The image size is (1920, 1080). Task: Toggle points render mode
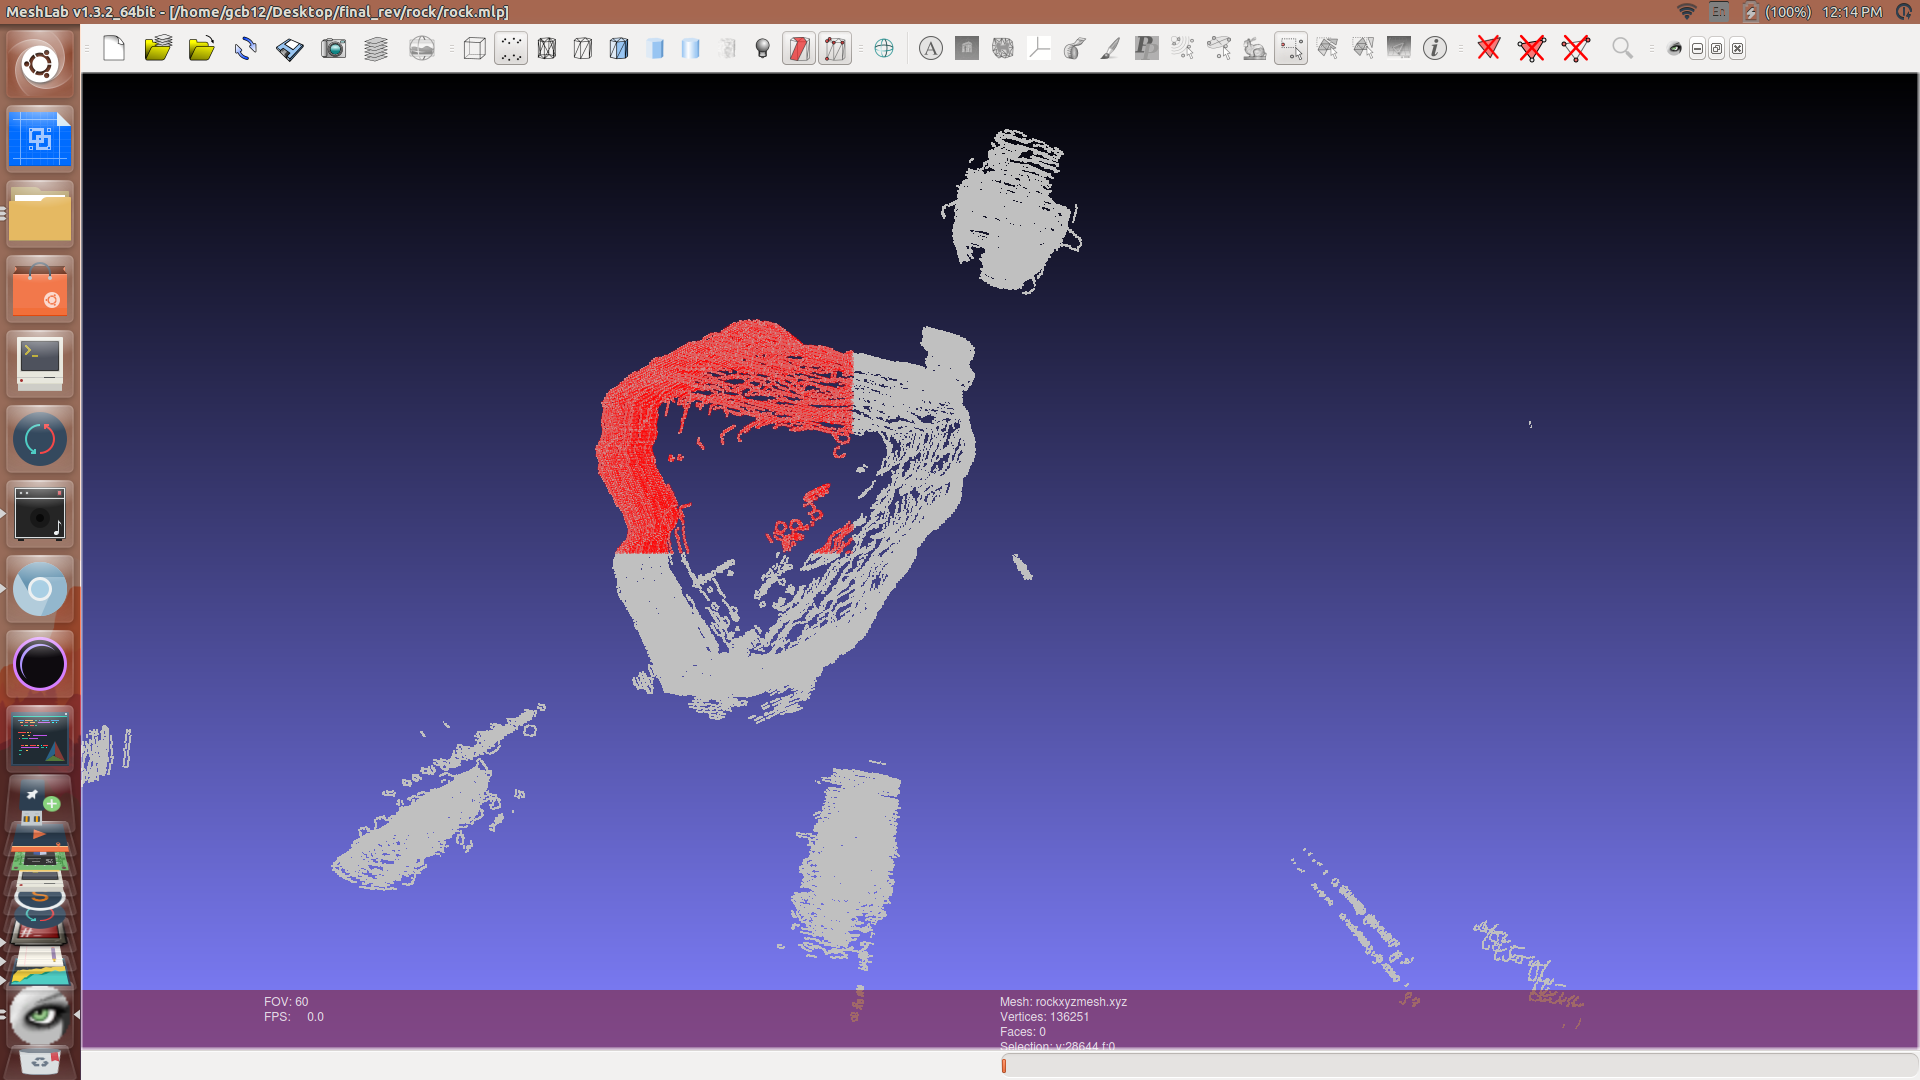click(x=511, y=48)
